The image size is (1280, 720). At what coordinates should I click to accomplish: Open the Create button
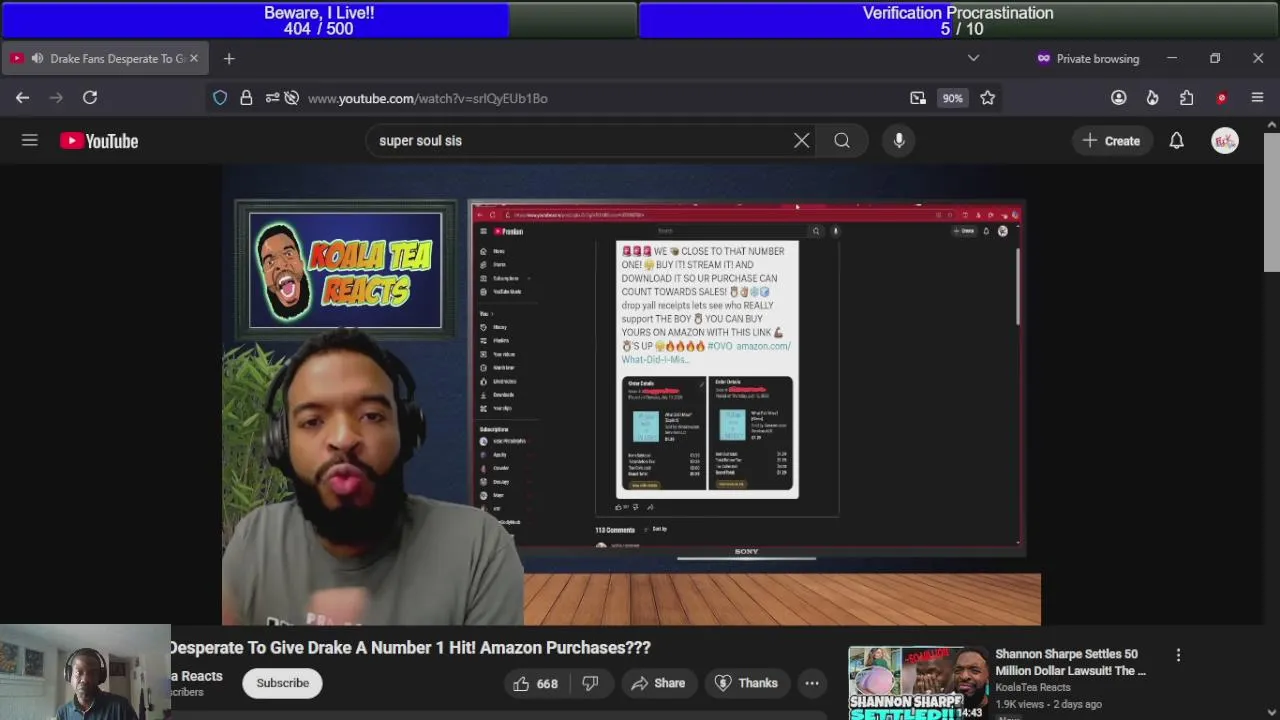1111,141
